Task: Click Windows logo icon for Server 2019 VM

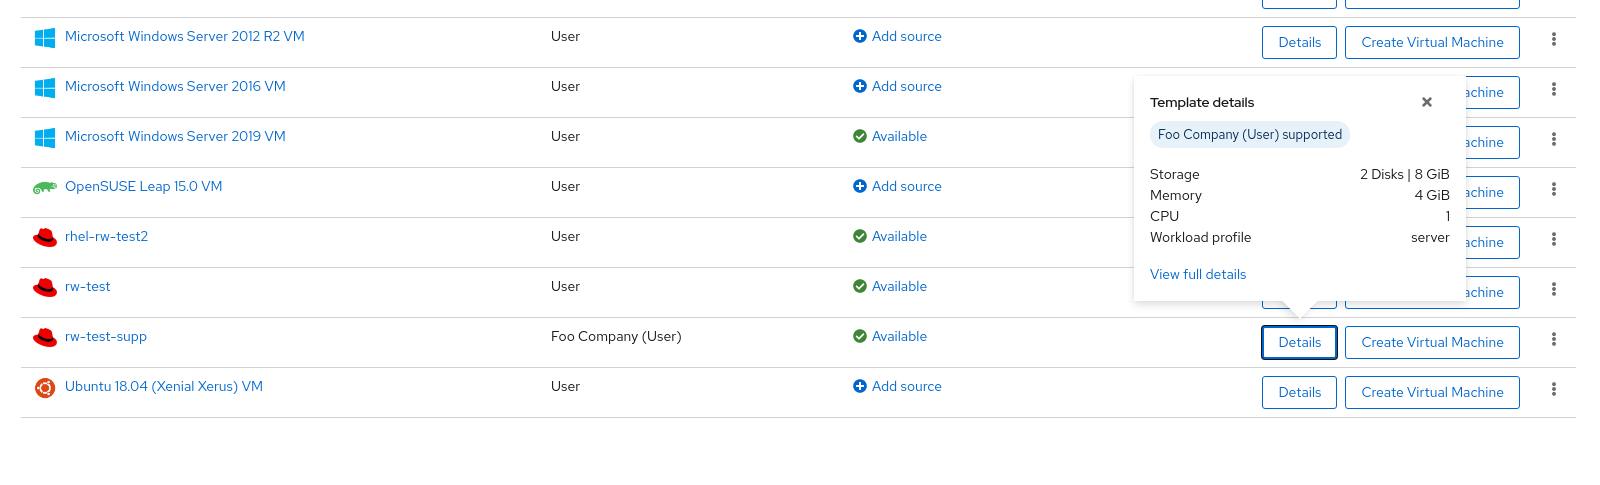Action: click(x=45, y=138)
